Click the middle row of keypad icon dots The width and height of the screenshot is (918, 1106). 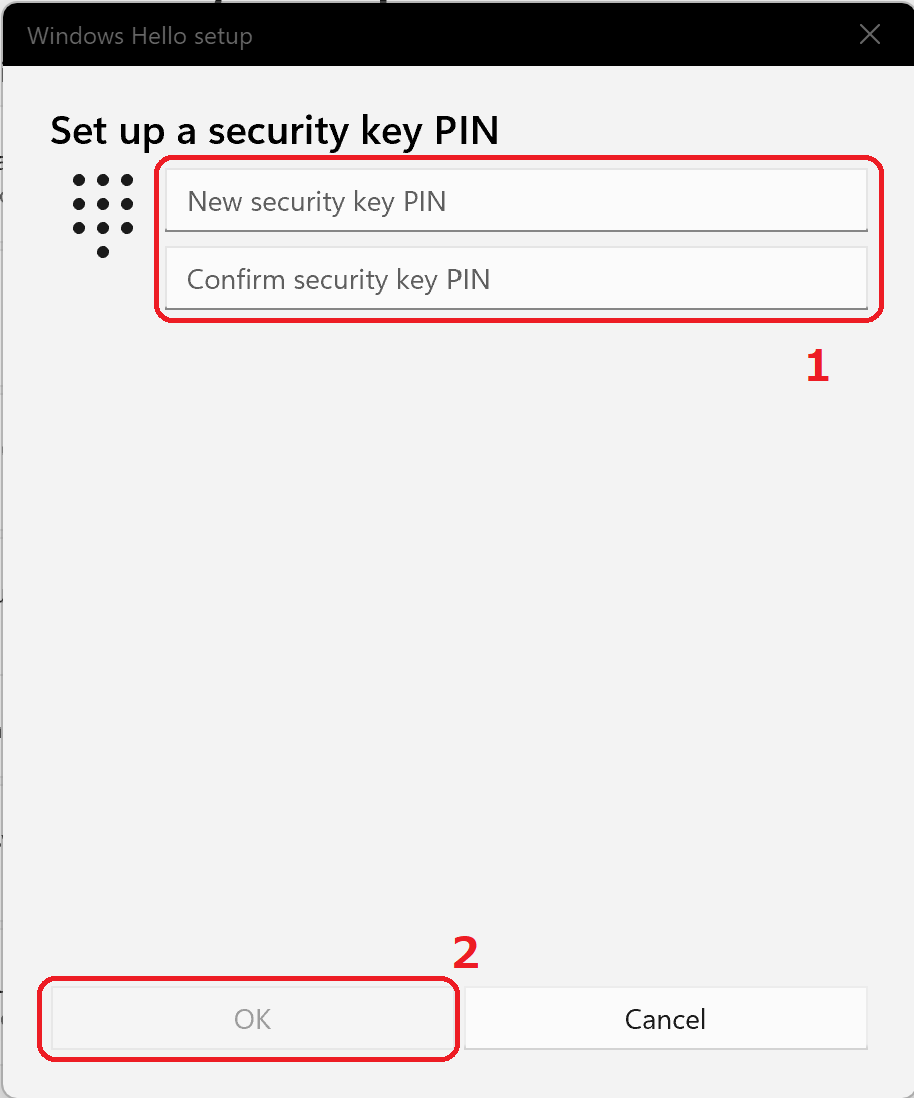(103, 204)
